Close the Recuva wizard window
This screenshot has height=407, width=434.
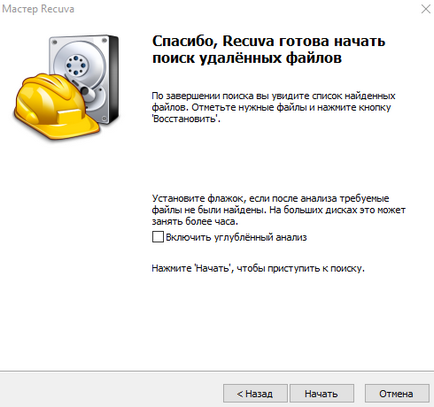[x=426, y=9]
